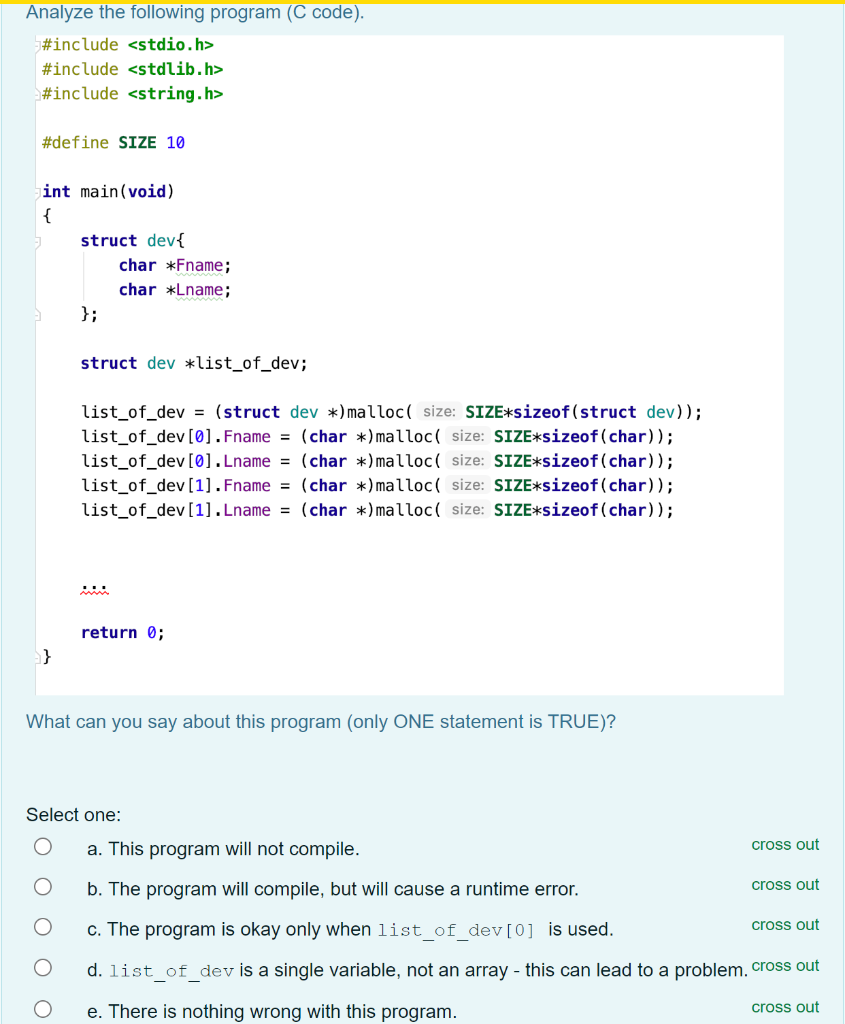Click the 'size:' inlay hint on the struct dev malloc line
Viewport: 845px width, 1024px height.
(x=438, y=412)
